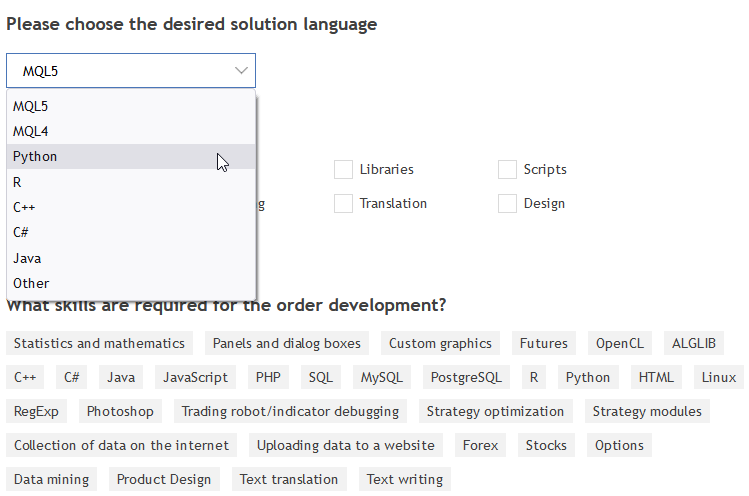Click the Statistics and mathematics skill tag
This screenshot has height=496, width=749.
99,343
